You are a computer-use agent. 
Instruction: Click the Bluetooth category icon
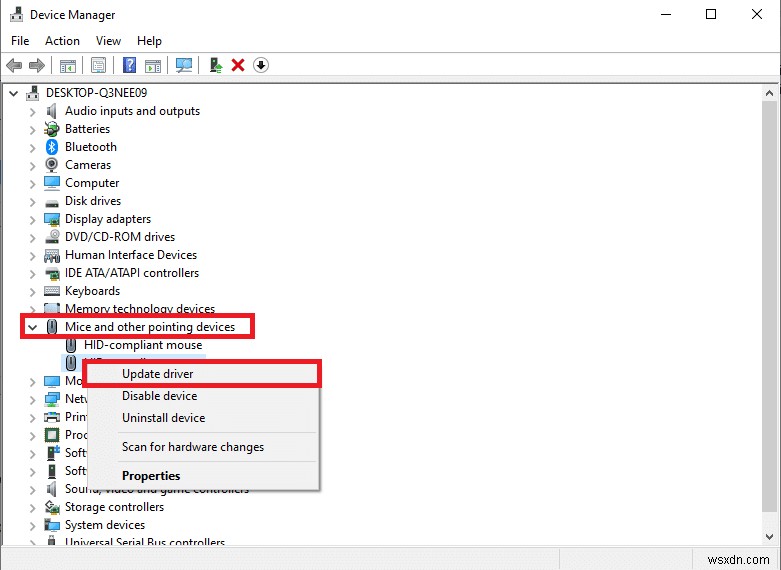point(52,147)
